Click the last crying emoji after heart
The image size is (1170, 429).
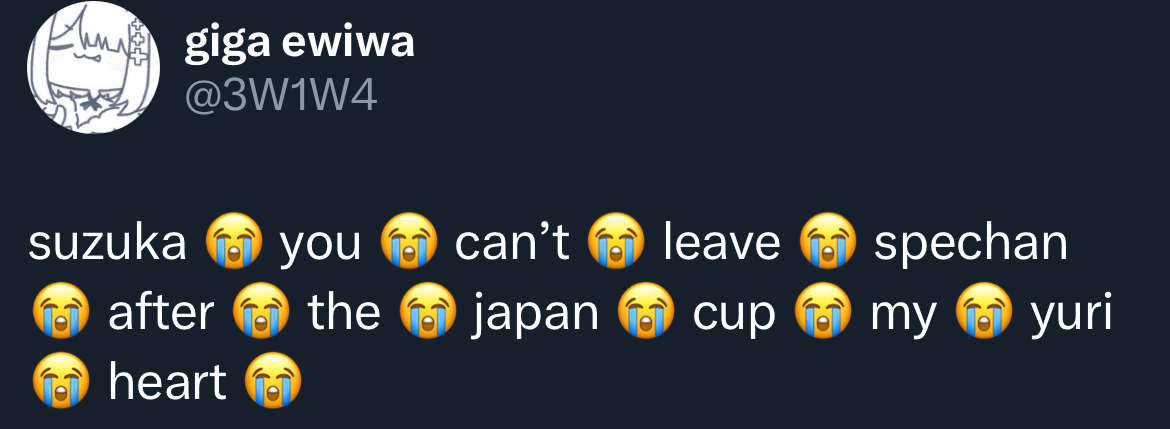[x=273, y=381]
